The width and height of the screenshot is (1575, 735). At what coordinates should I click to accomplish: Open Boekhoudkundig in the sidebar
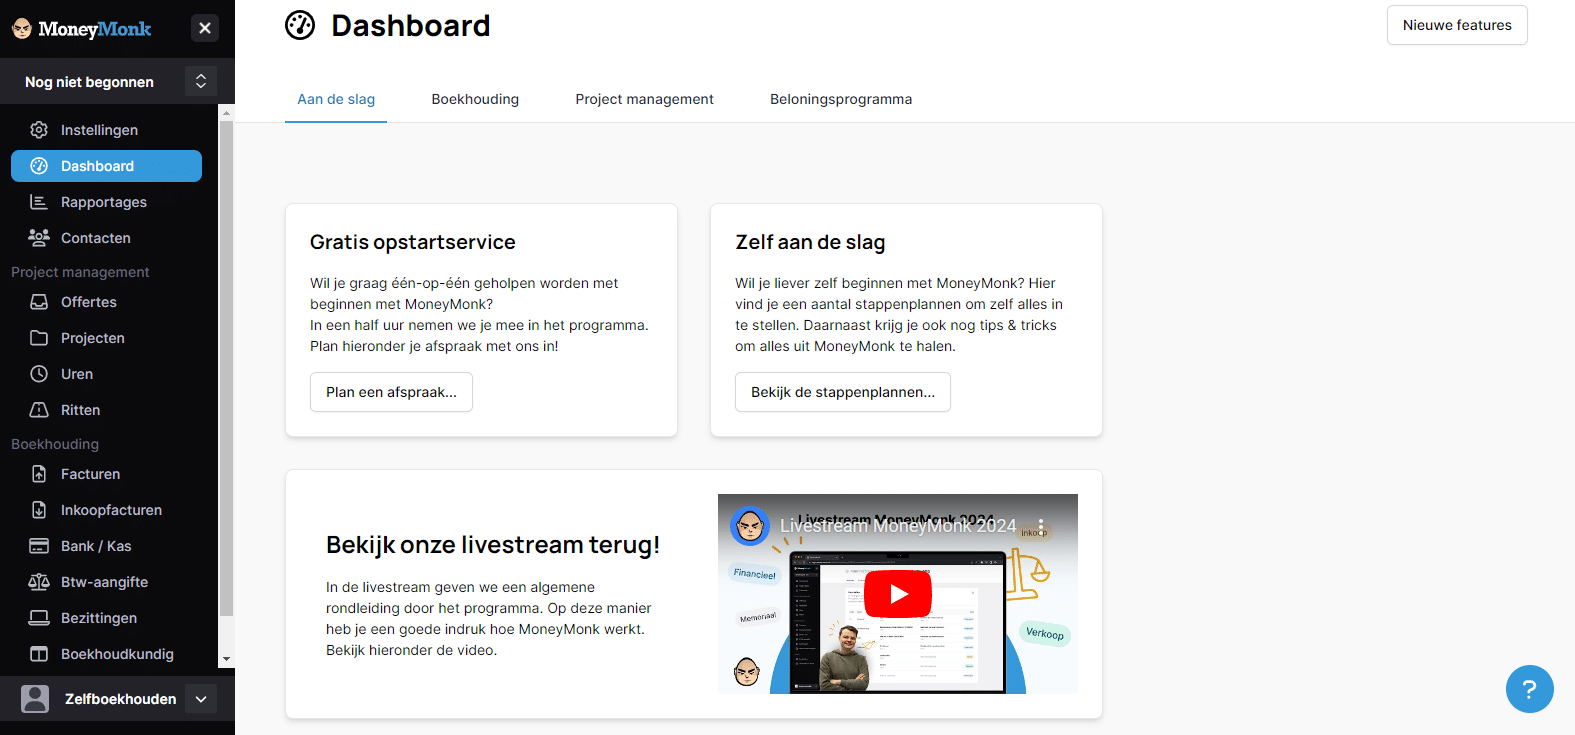pos(106,654)
